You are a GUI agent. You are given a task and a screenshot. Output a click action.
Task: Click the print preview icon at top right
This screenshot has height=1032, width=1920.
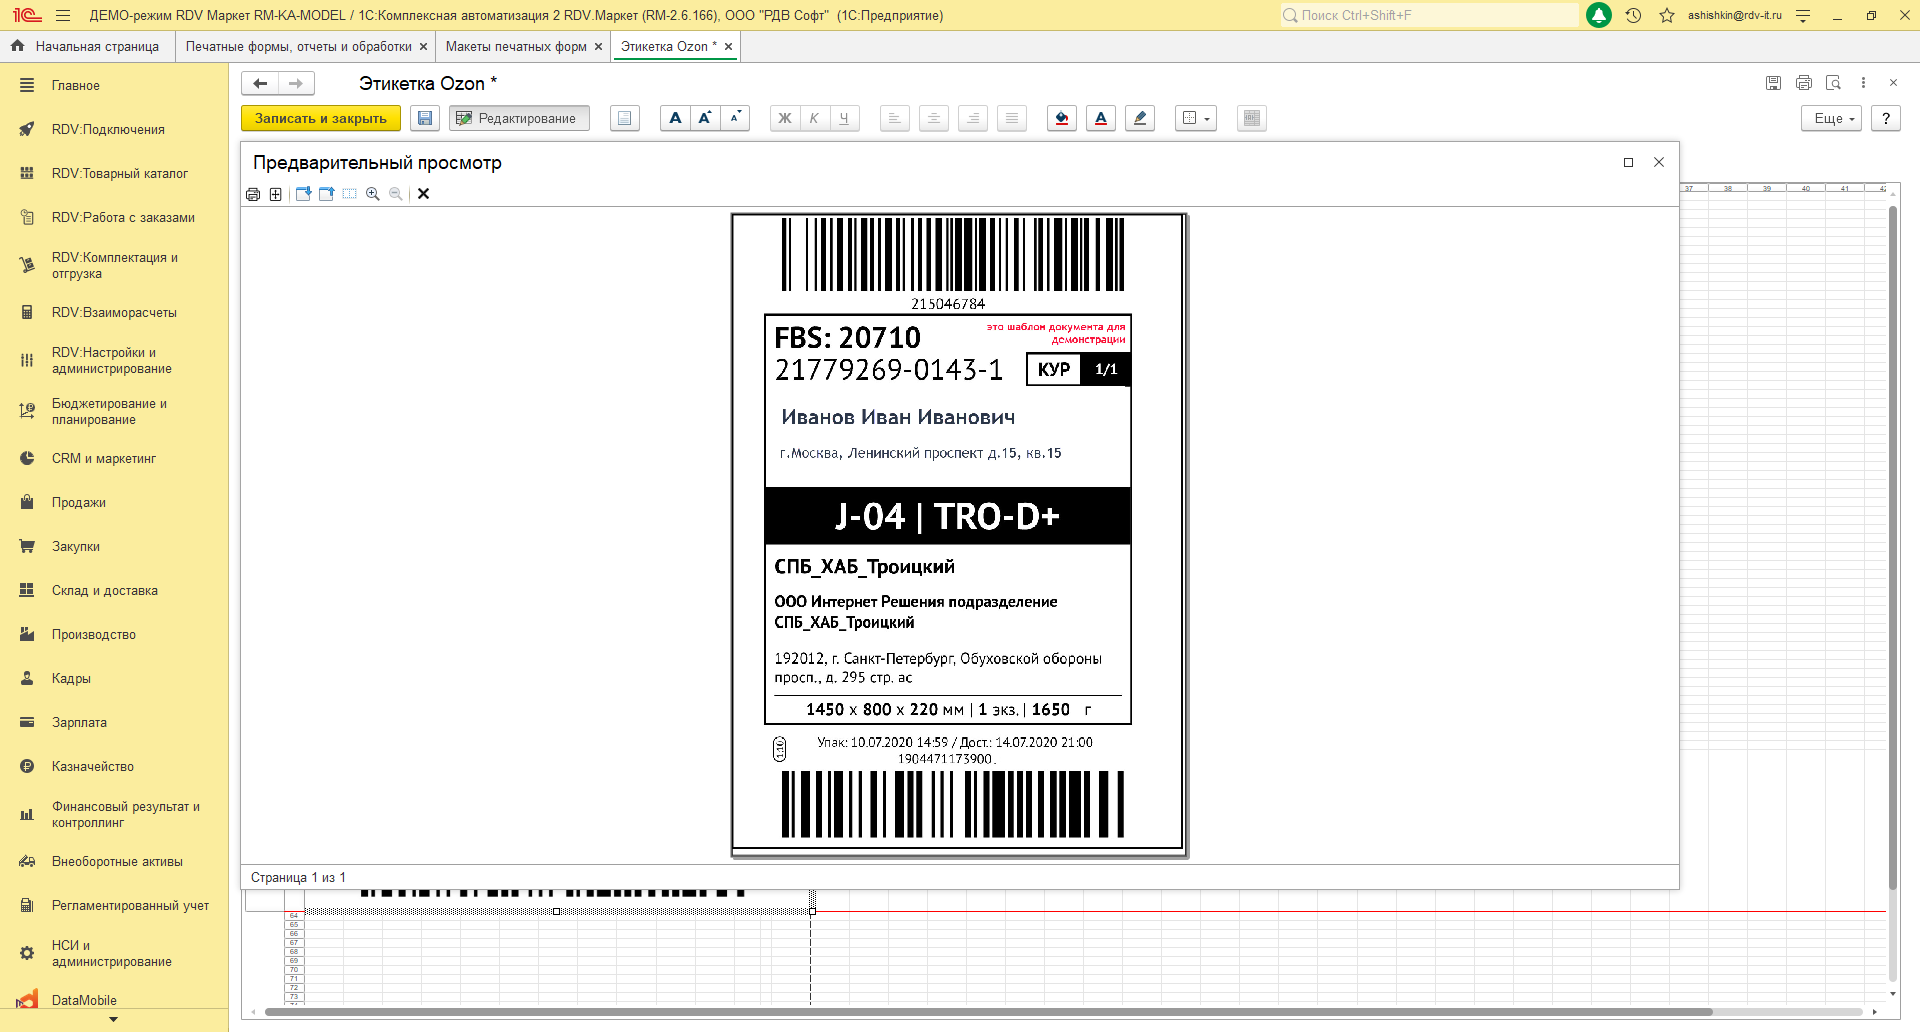pos(1833,83)
